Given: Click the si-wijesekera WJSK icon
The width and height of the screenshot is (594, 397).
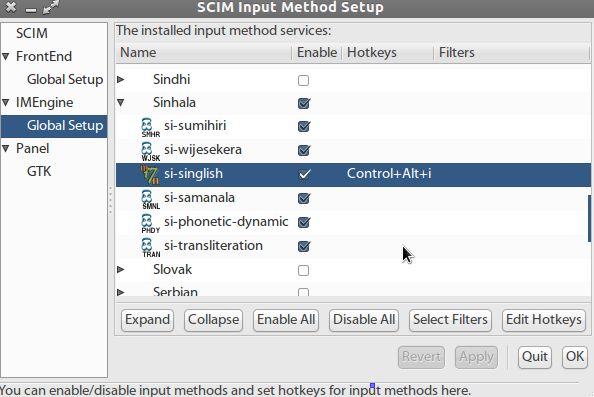Looking at the screenshot, I should pos(150,151).
